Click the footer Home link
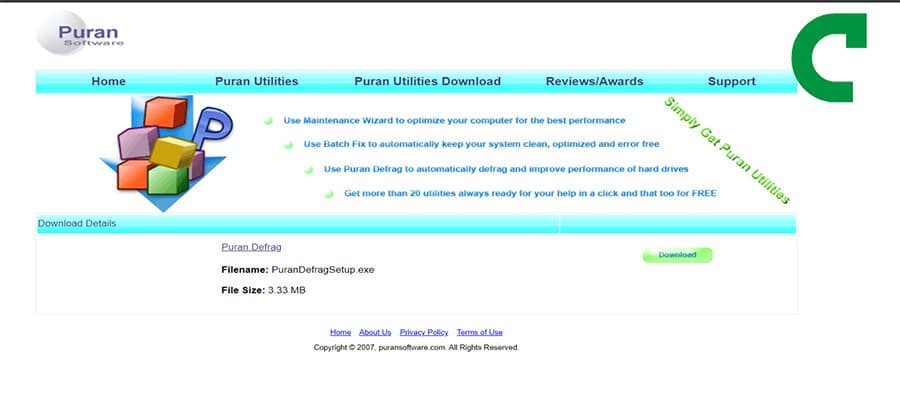The height and width of the screenshot is (400, 900). coord(340,332)
